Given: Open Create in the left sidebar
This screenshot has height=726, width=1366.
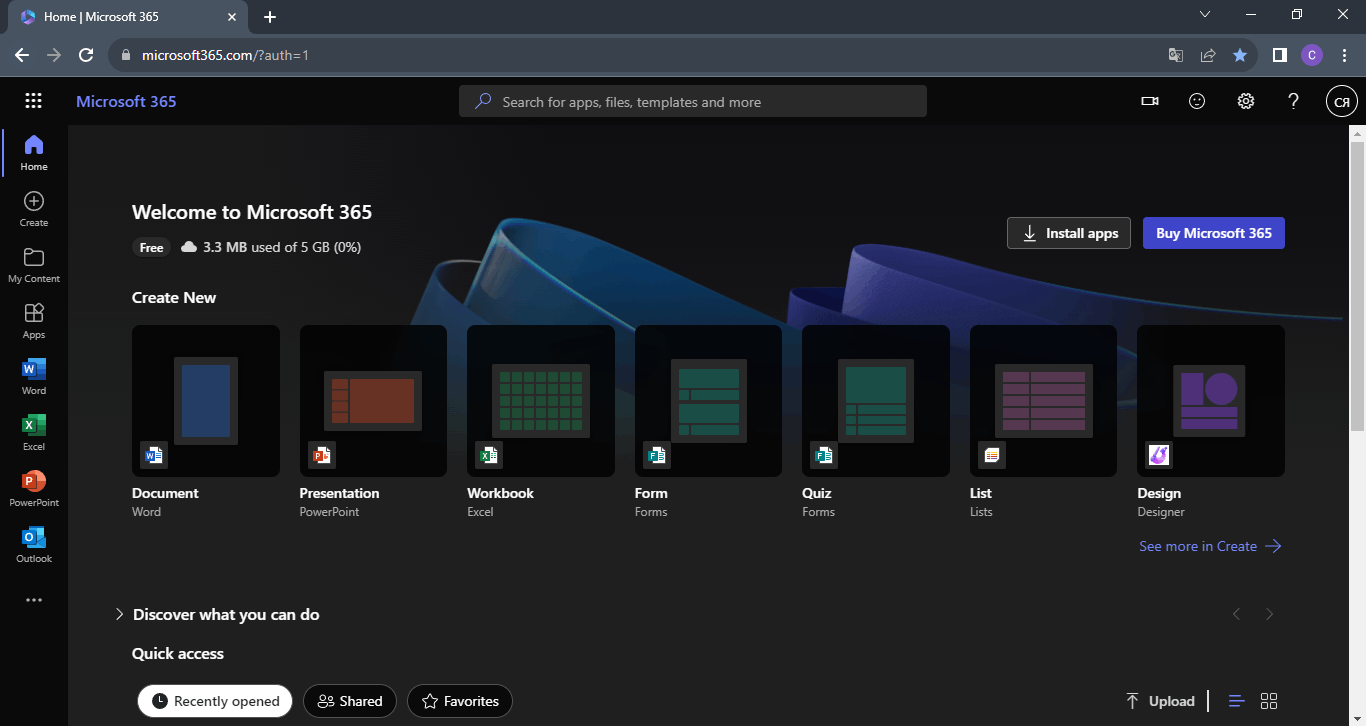Looking at the screenshot, I should [34, 209].
